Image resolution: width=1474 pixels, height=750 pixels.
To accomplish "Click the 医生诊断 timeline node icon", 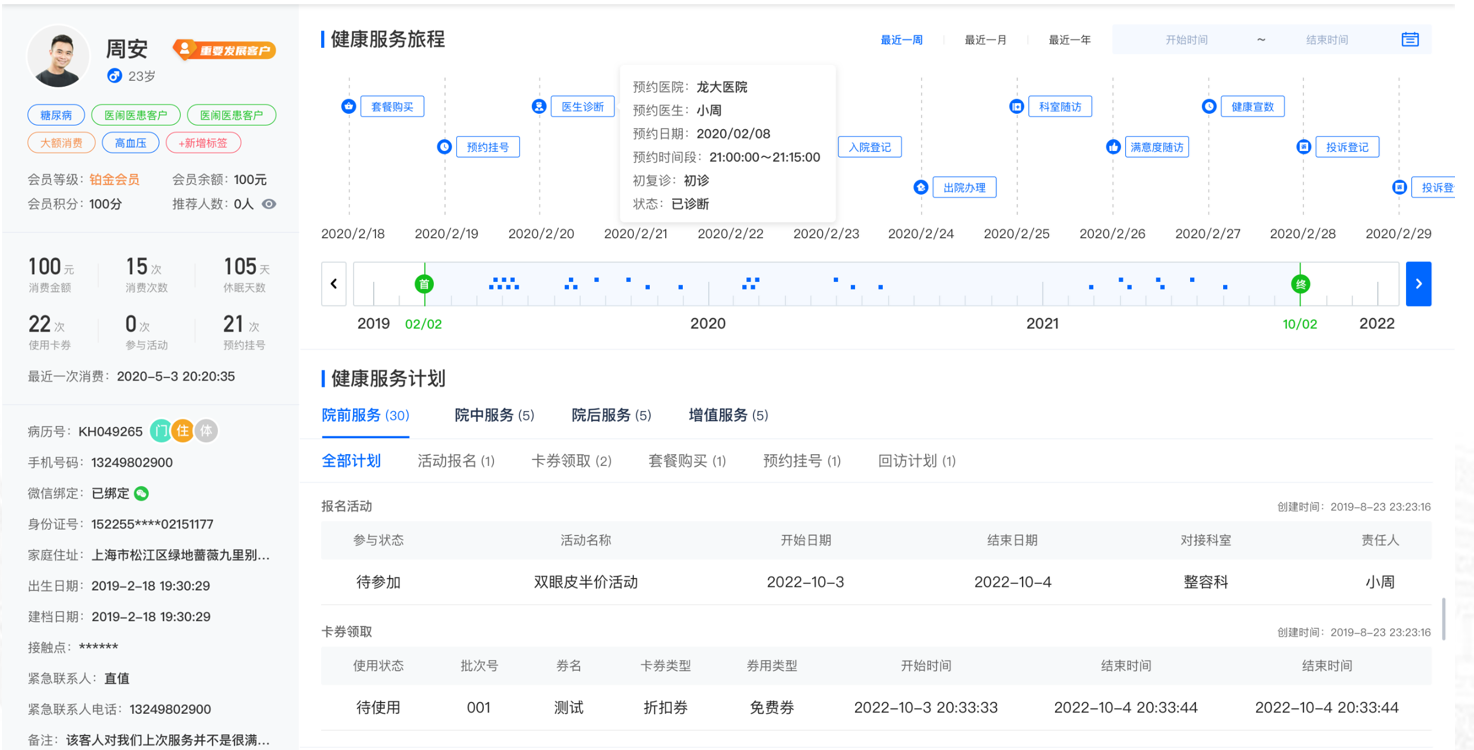I will [x=539, y=106].
